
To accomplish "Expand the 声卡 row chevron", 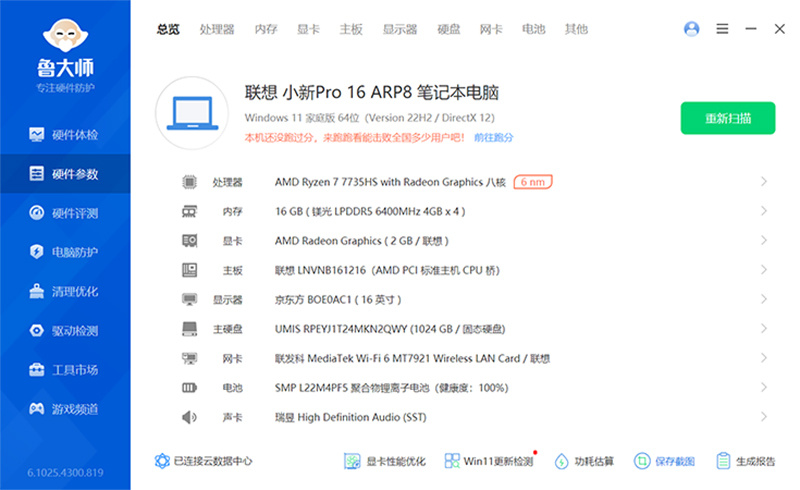I will coord(764,416).
